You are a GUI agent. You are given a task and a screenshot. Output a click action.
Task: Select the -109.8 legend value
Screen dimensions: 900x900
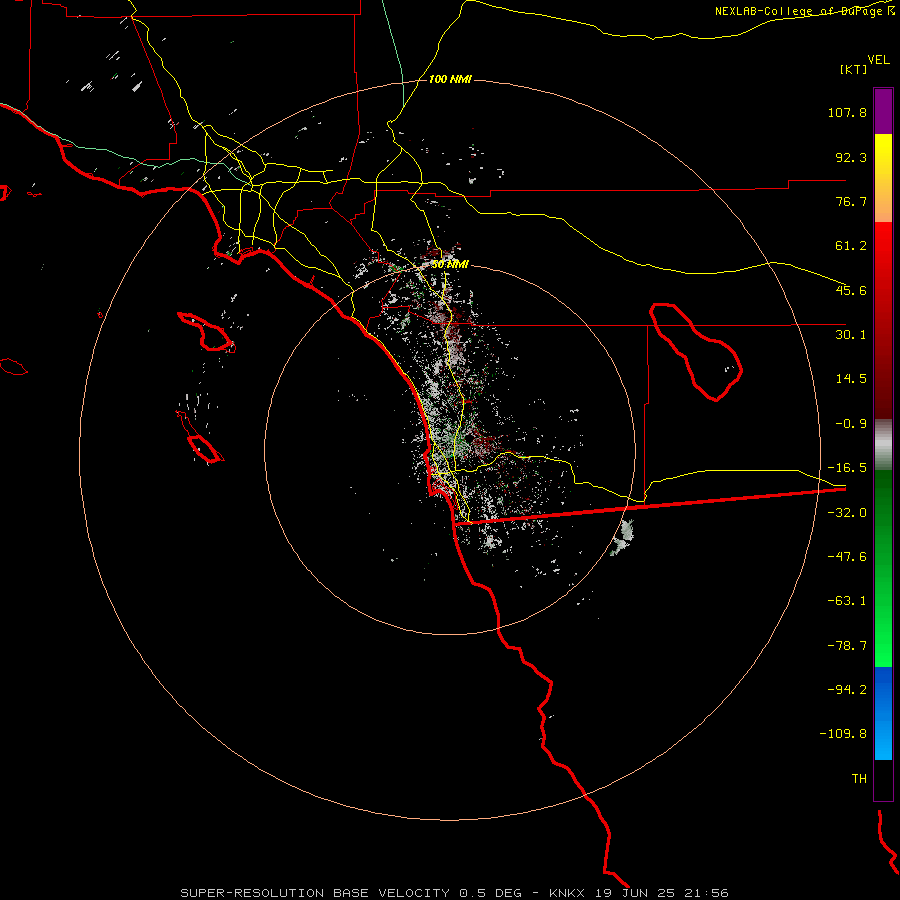coord(843,734)
